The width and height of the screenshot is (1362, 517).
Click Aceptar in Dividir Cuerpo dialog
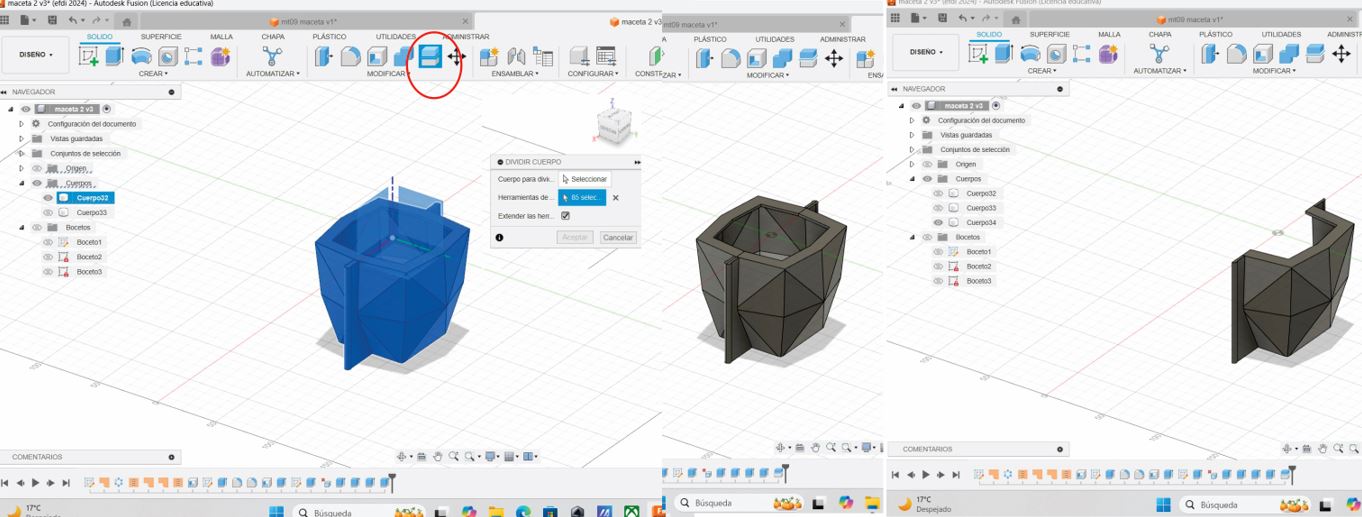click(575, 238)
